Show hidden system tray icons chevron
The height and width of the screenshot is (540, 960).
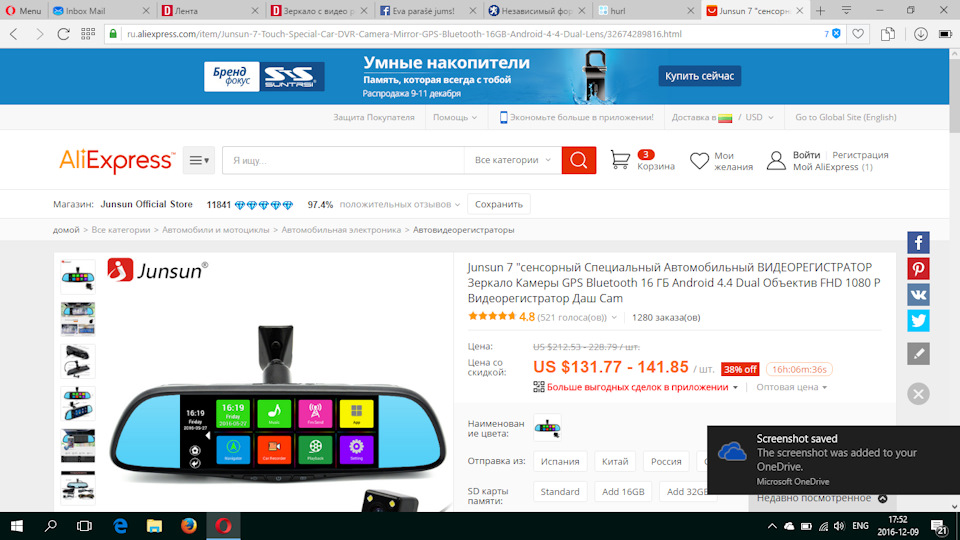(772, 526)
